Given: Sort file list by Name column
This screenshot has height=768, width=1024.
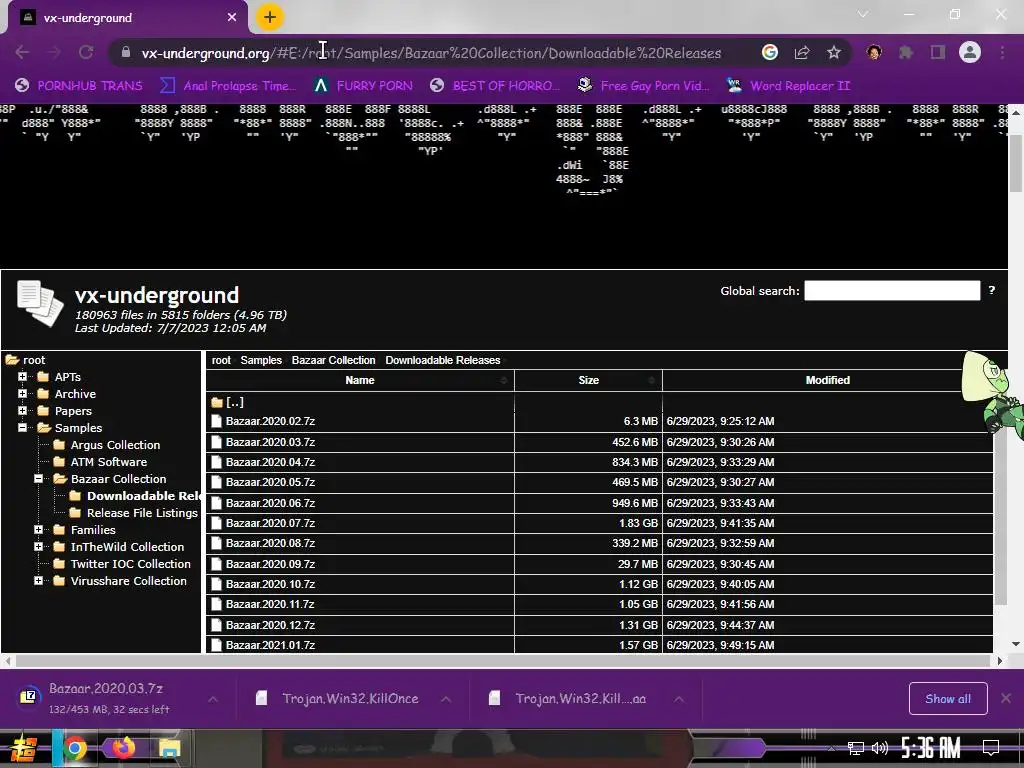Looking at the screenshot, I should coord(360,380).
